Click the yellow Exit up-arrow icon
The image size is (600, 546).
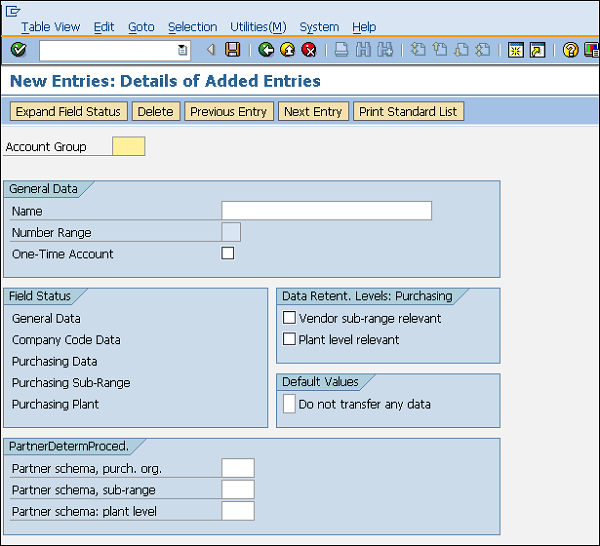[287, 50]
